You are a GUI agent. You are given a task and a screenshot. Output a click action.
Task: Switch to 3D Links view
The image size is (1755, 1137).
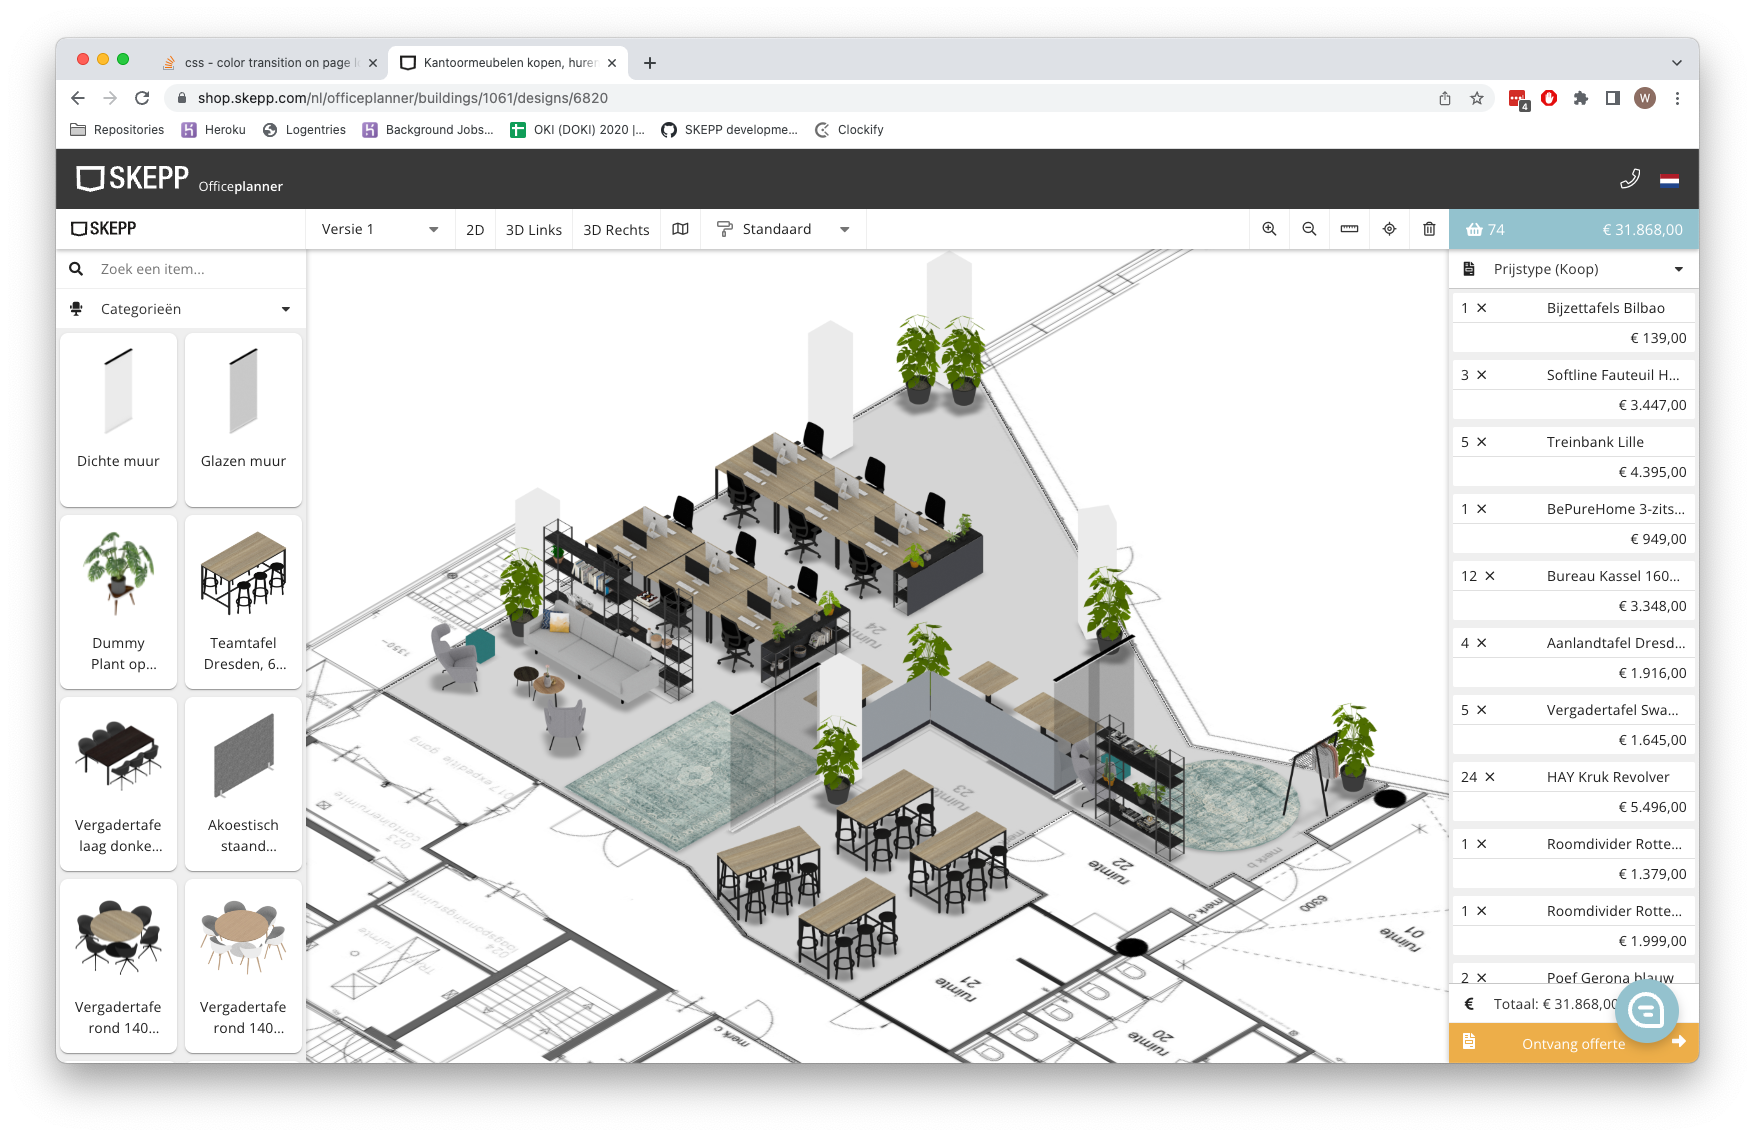533,230
